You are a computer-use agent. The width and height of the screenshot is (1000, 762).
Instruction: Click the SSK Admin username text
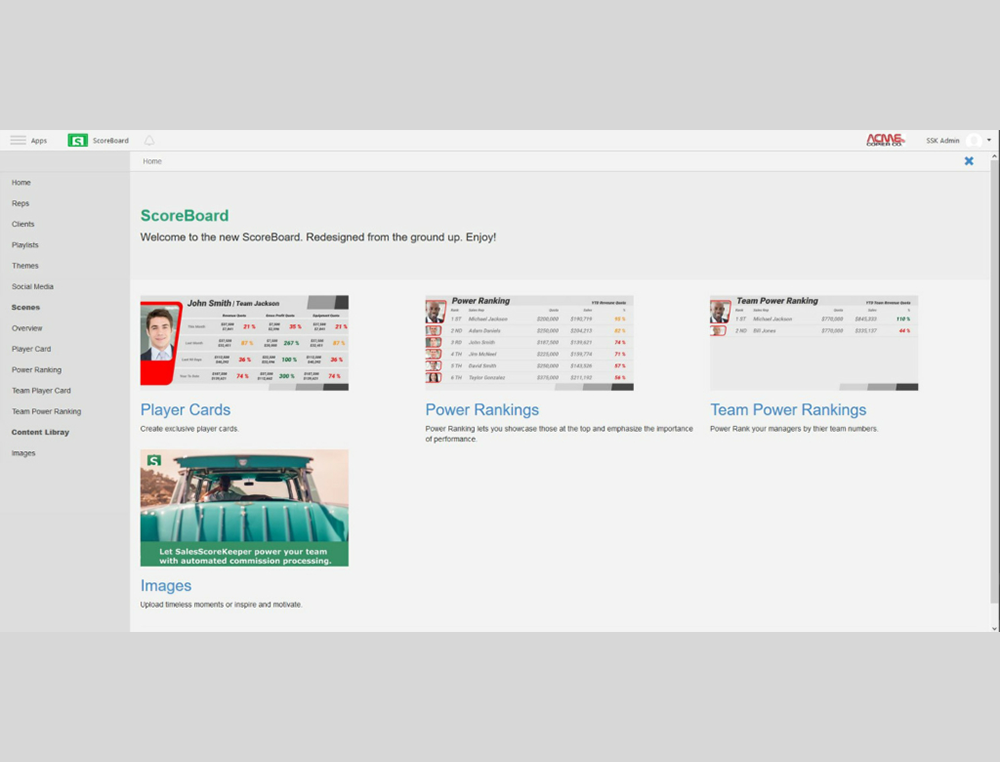pyautogui.click(x=943, y=140)
